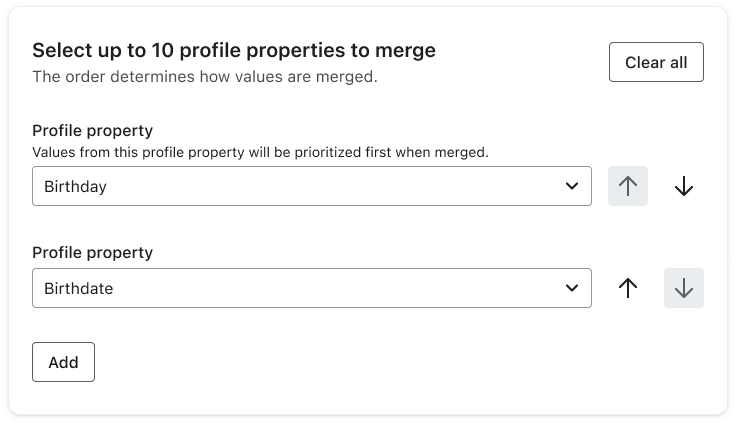Click the 'Birthday' value text in first field
The image size is (736, 425).
[x=75, y=186]
